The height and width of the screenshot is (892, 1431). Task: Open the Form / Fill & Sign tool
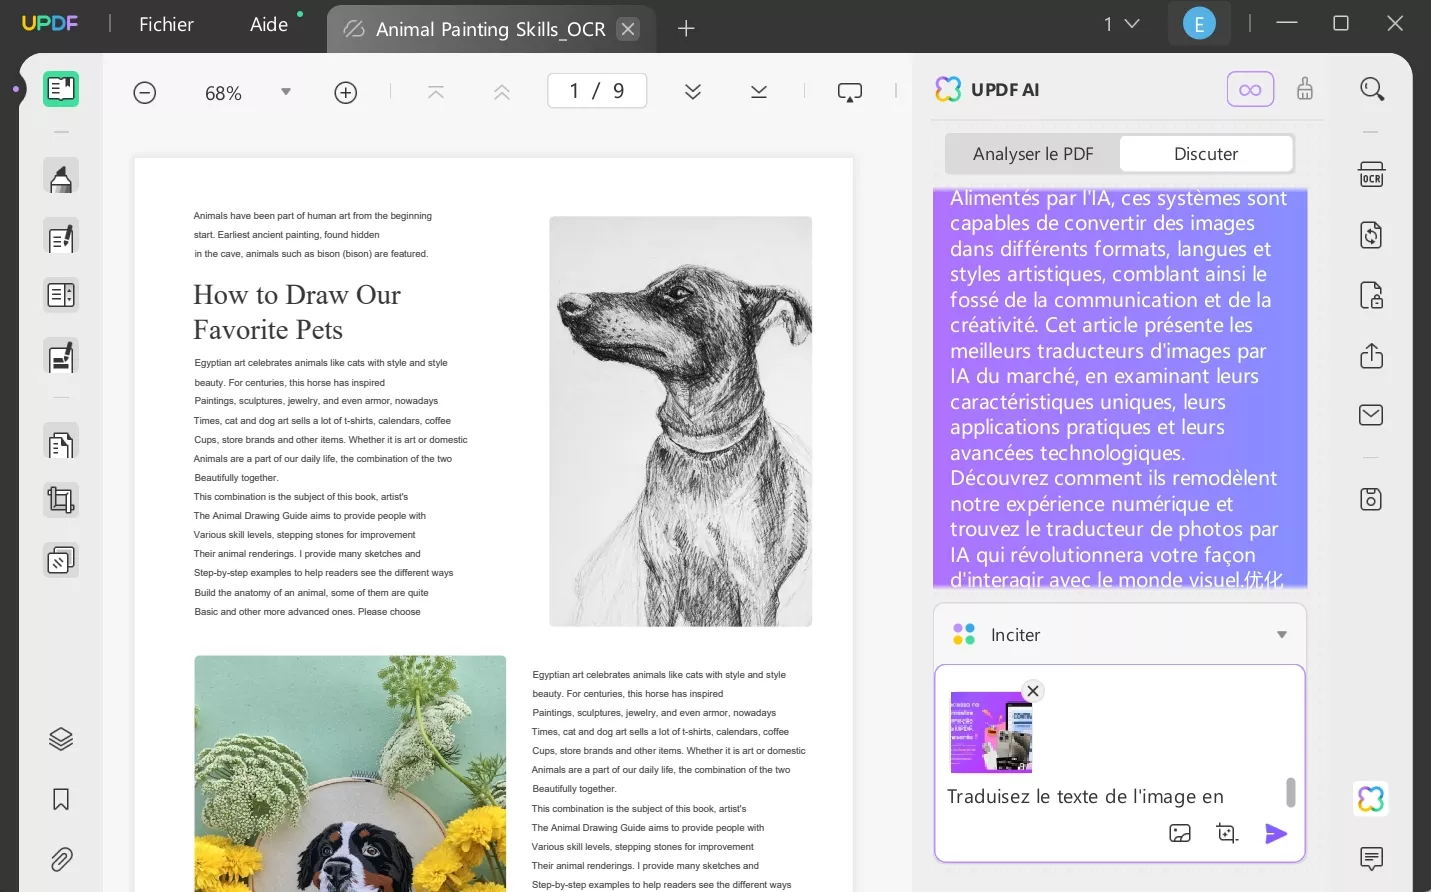coord(61,357)
